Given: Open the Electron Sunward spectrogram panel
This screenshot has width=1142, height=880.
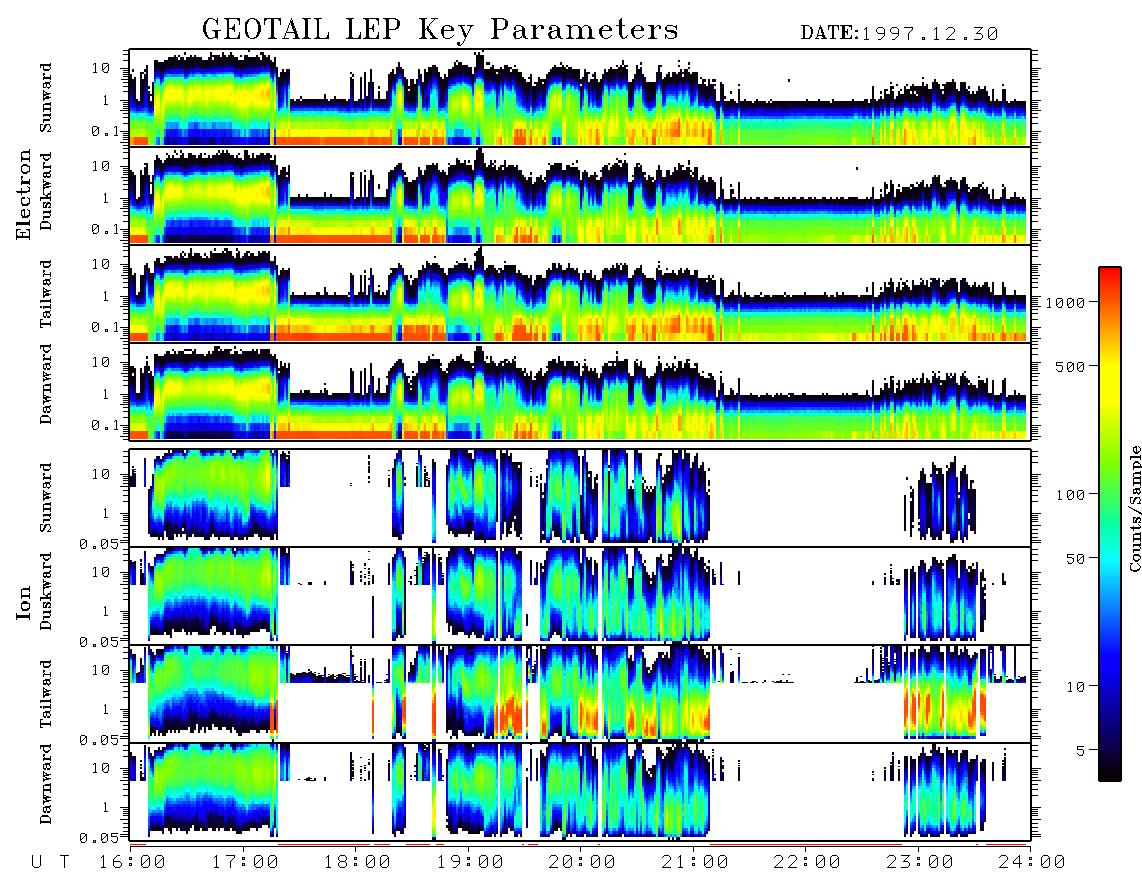Looking at the screenshot, I should tap(580, 98).
